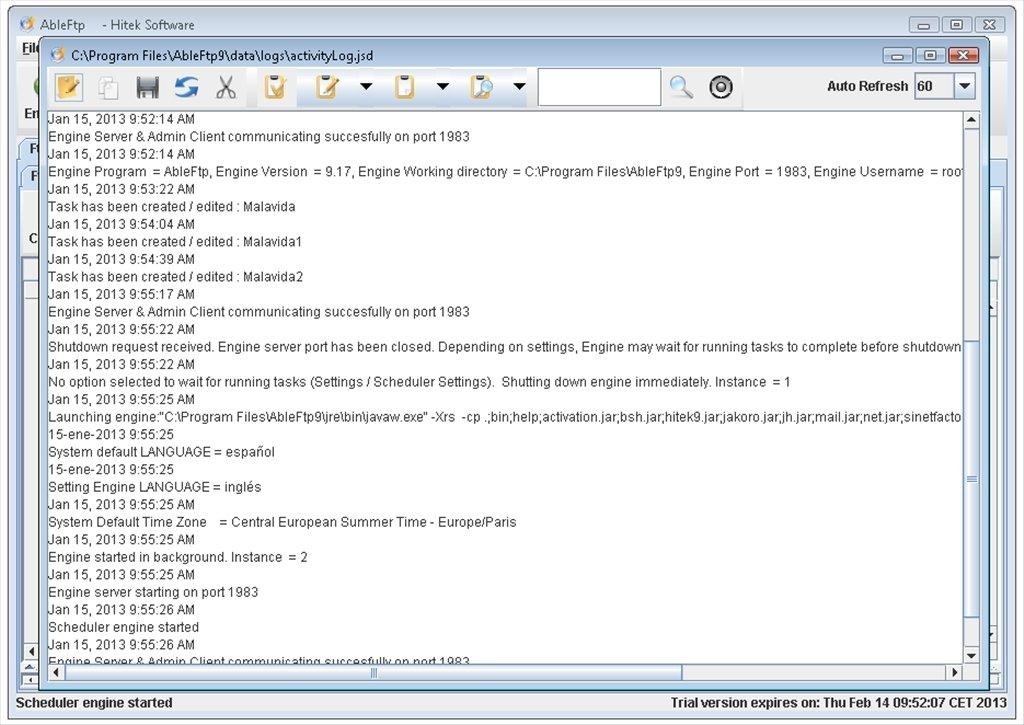Select the scissors cut icon

(x=226, y=88)
